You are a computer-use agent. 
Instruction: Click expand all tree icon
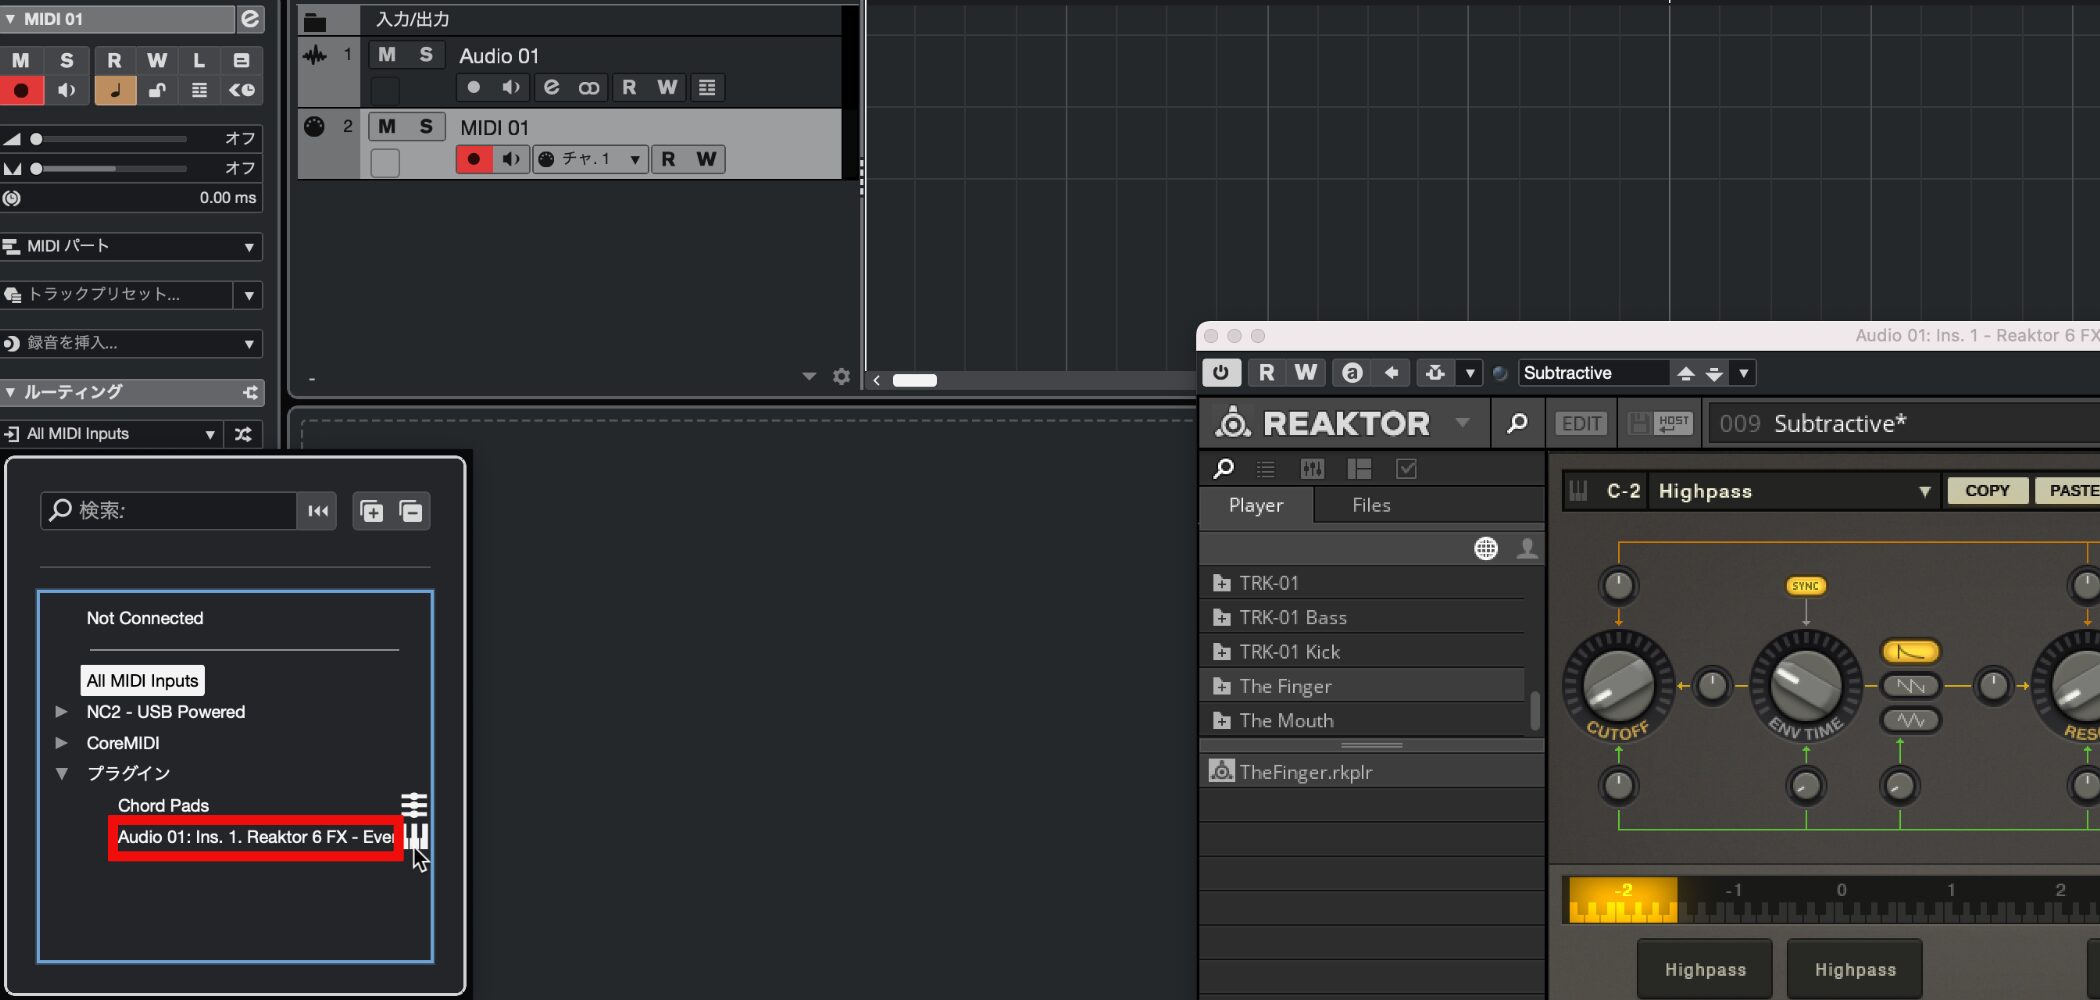[371, 511]
